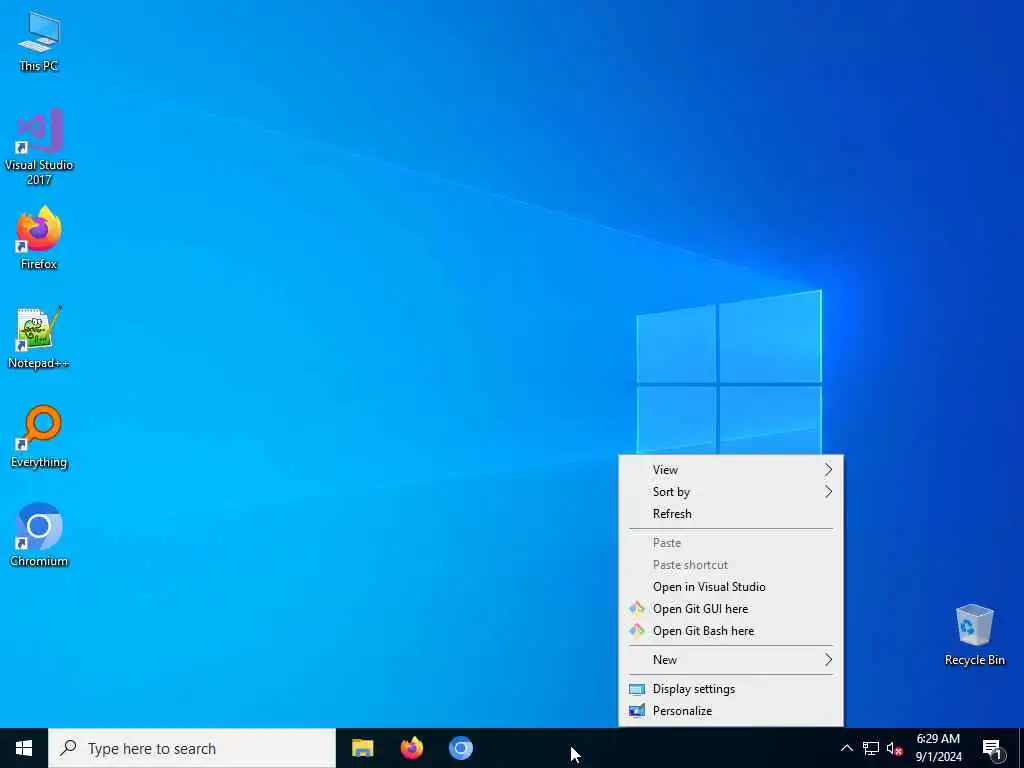The image size is (1024, 768).
Task: Open the Windows Start menu
Action: [x=24, y=748]
